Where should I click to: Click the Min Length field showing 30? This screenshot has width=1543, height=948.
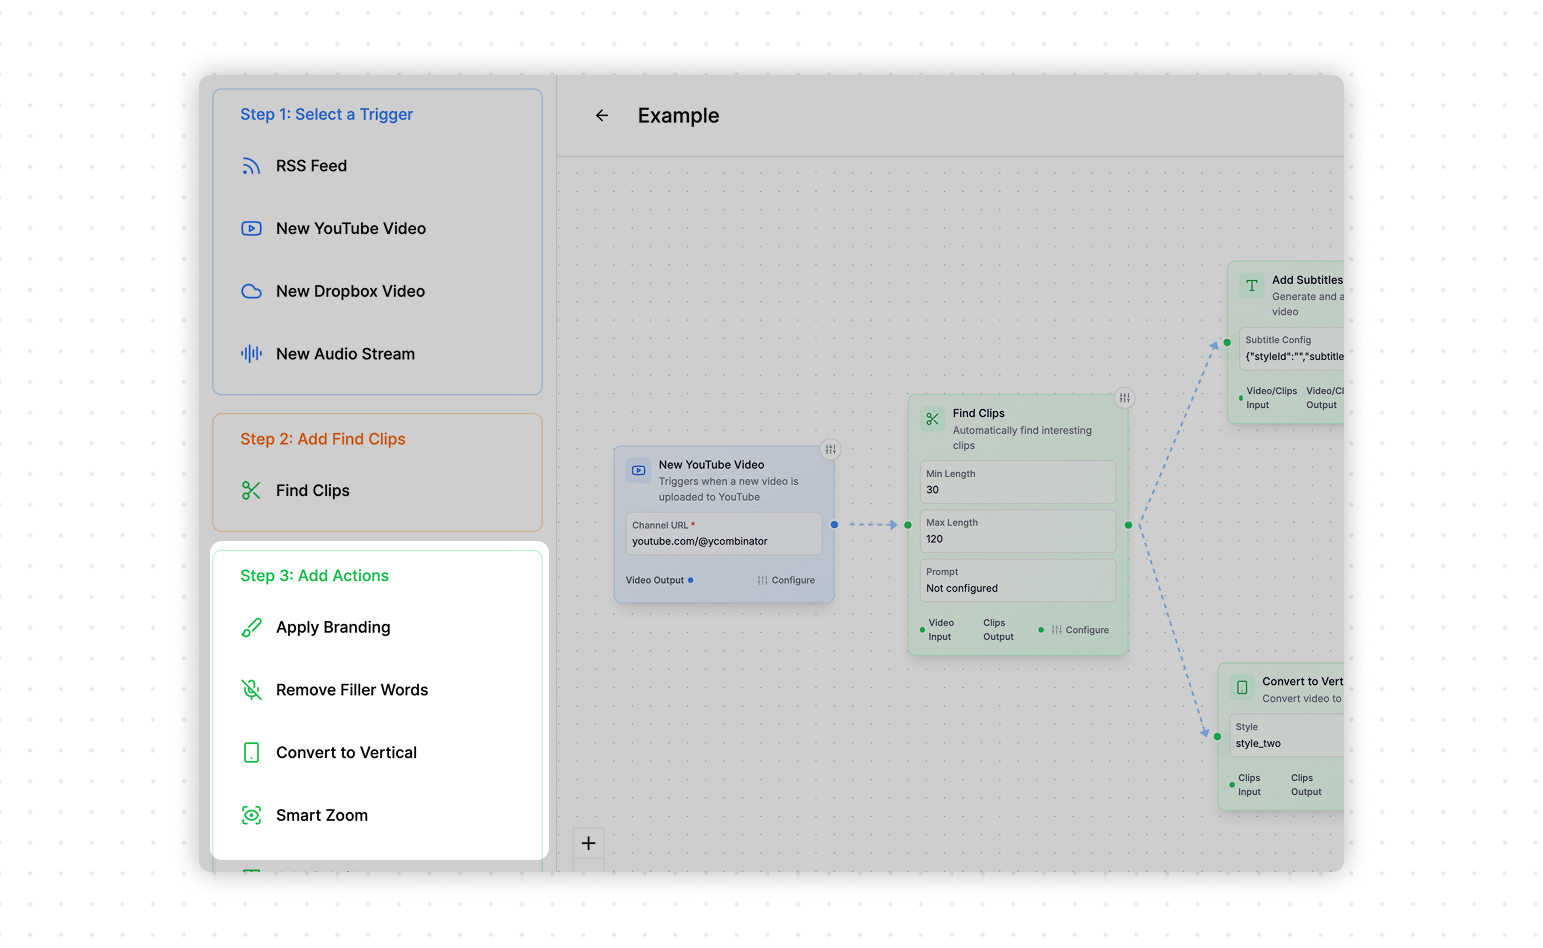(1018, 483)
